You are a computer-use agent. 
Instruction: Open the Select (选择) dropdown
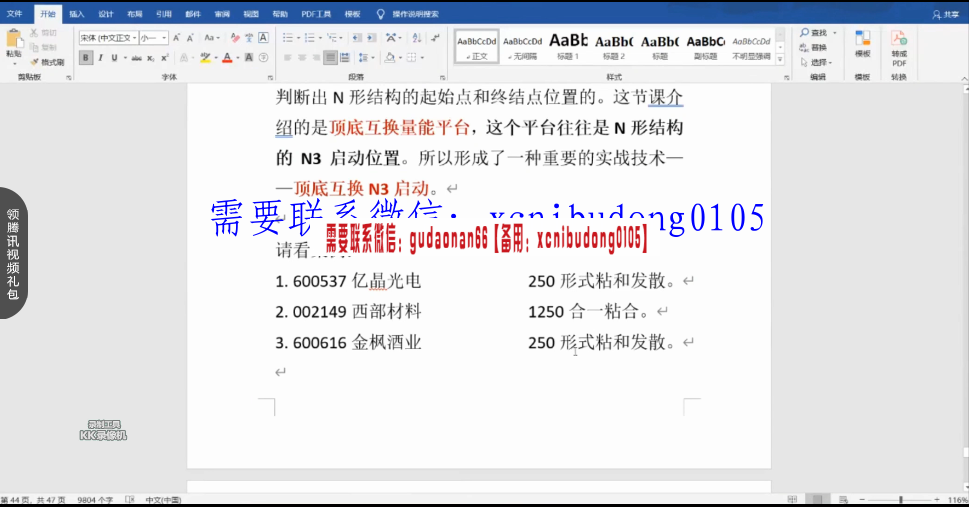[x=817, y=62]
